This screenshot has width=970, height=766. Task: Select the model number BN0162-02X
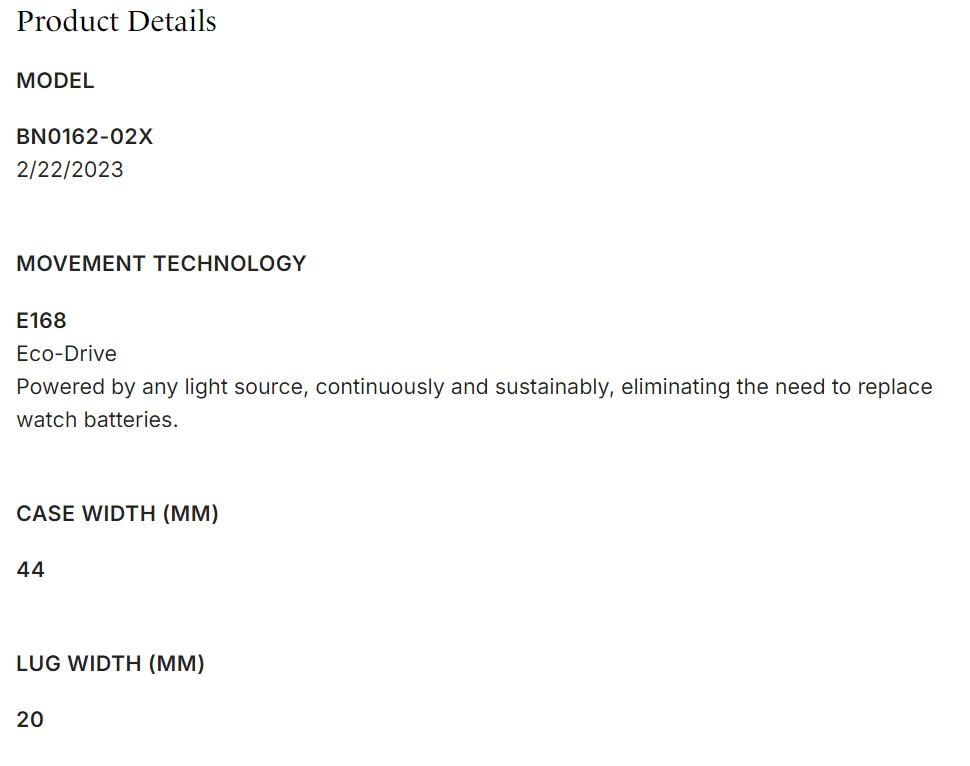click(84, 137)
